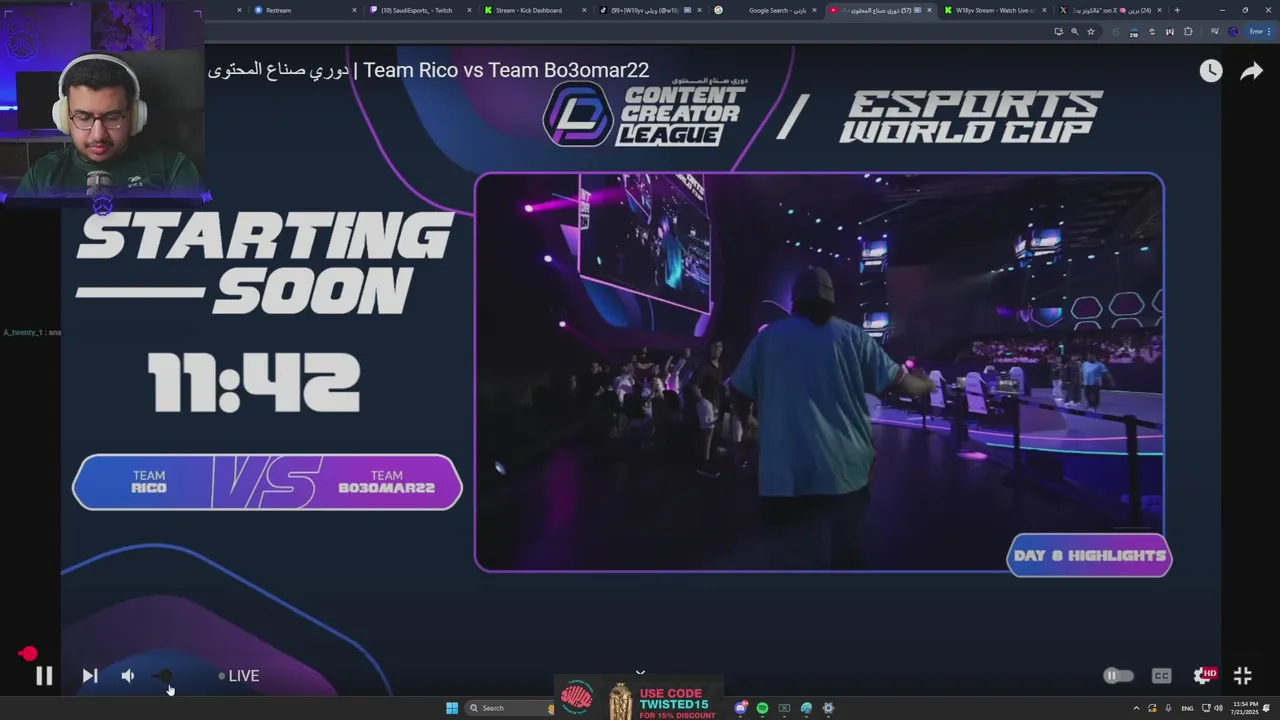Exit full screen mode
Viewport: 1280px width, 720px height.
tap(1243, 676)
